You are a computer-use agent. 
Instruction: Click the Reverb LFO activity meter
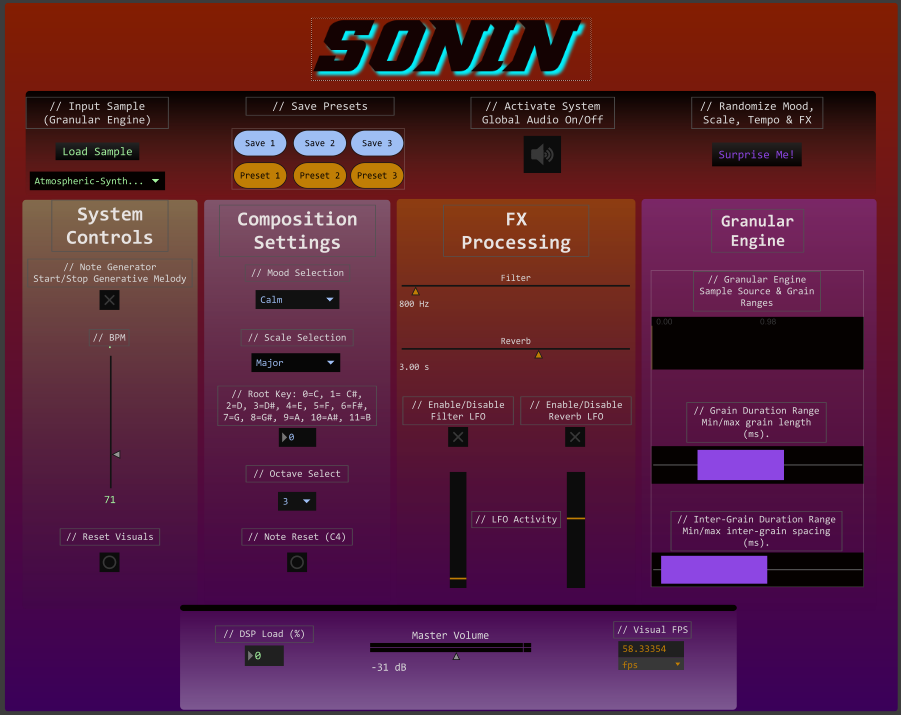pos(576,530)
